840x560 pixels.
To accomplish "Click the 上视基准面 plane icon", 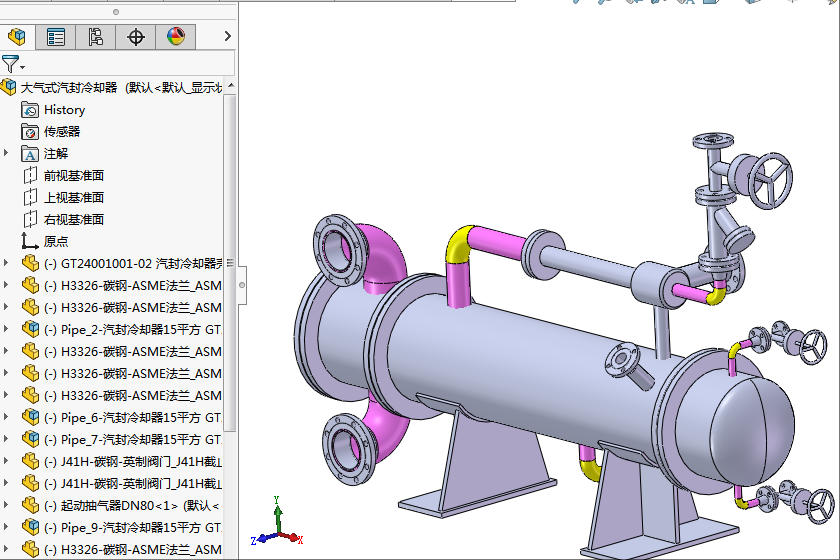I will tap(30, 197).
